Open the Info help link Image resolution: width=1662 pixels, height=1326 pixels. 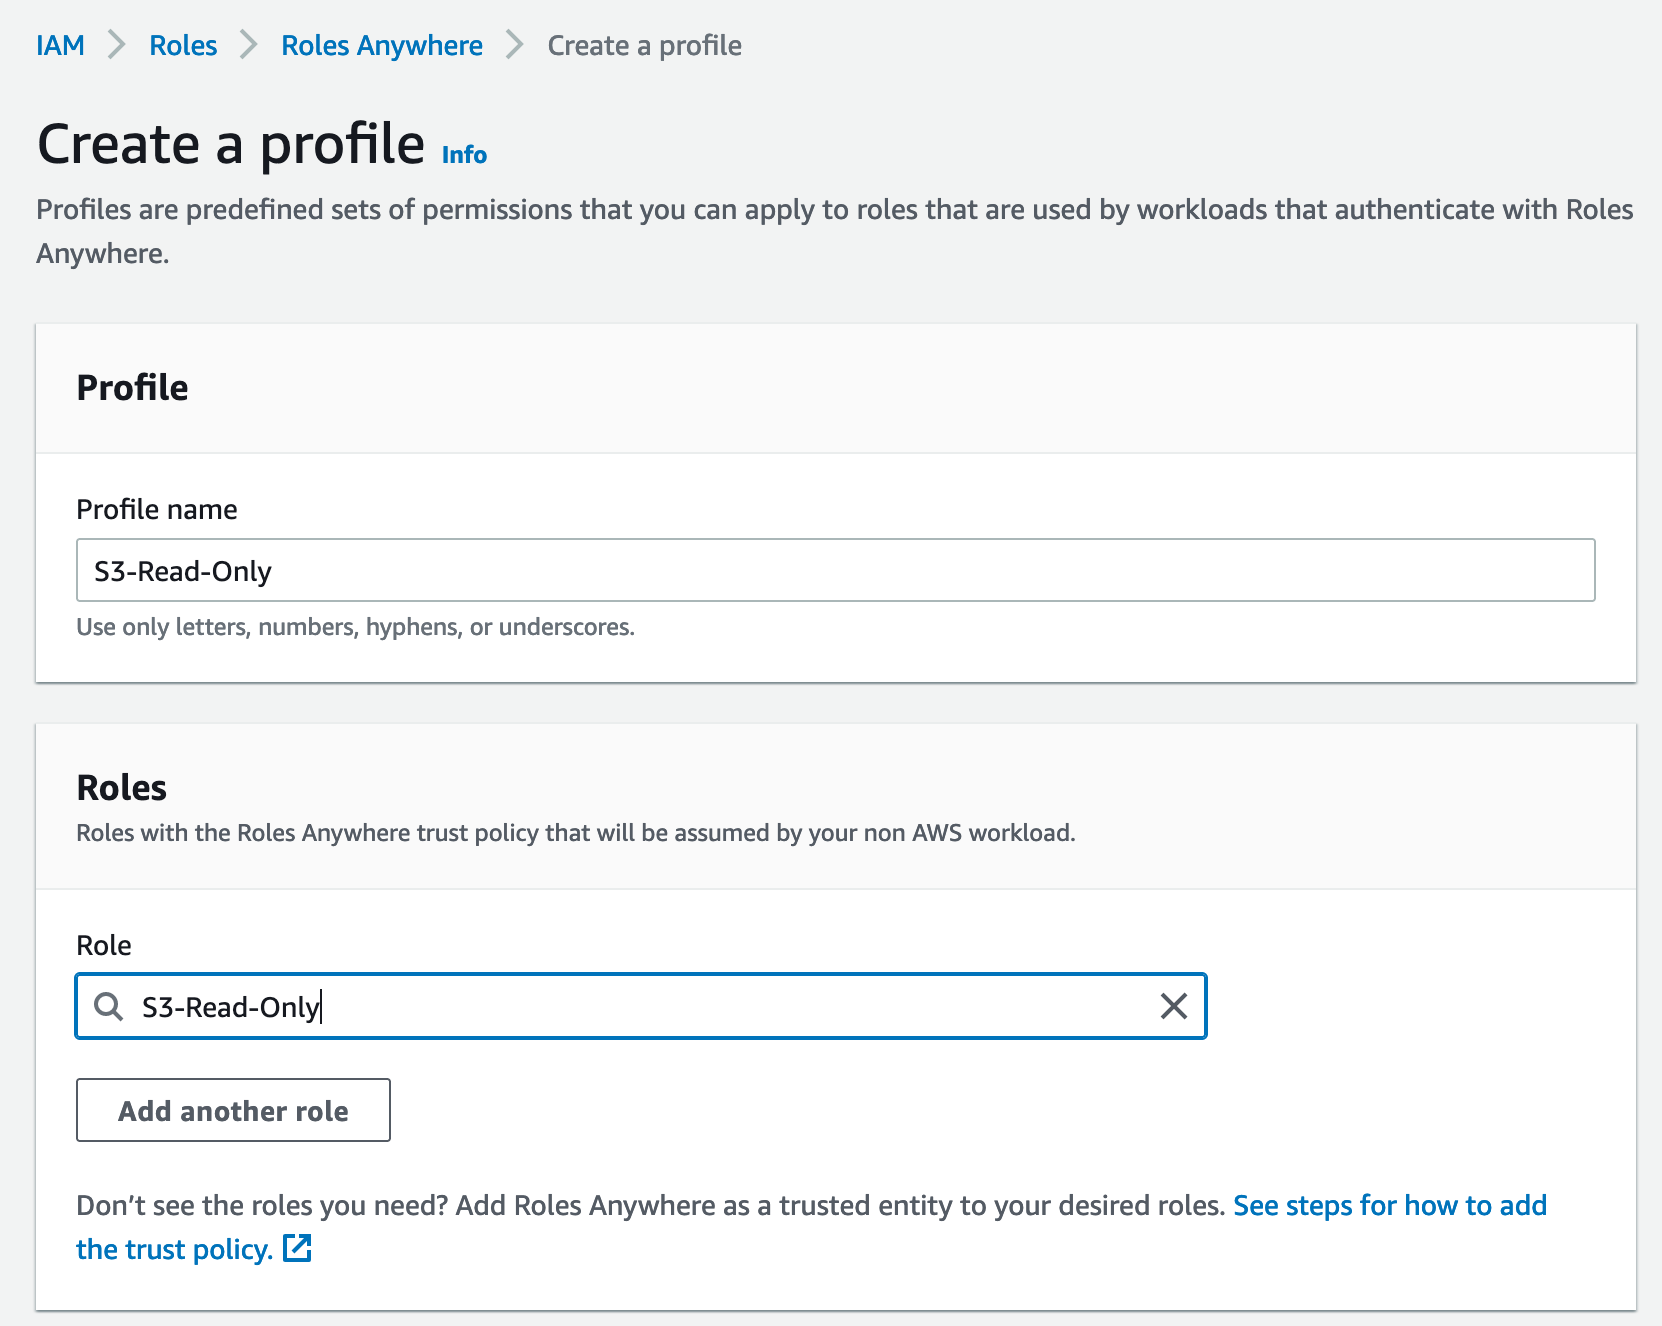coord(463,154)
